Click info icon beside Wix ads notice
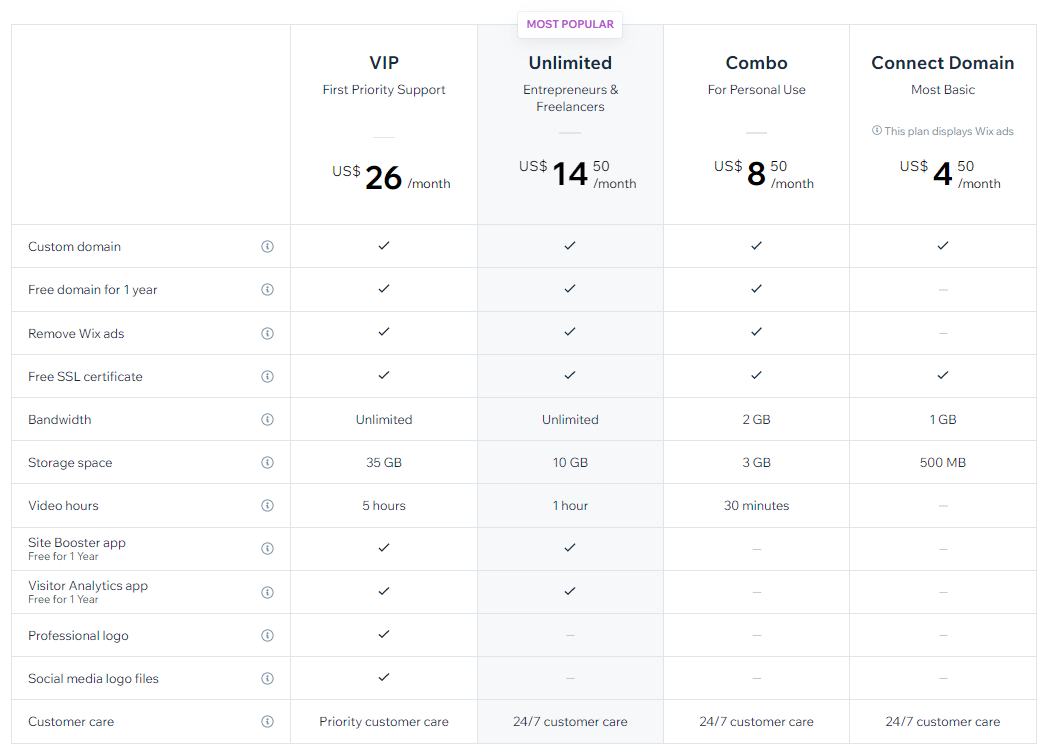This screenshot has width=1043, height=753. pos(877,130)
